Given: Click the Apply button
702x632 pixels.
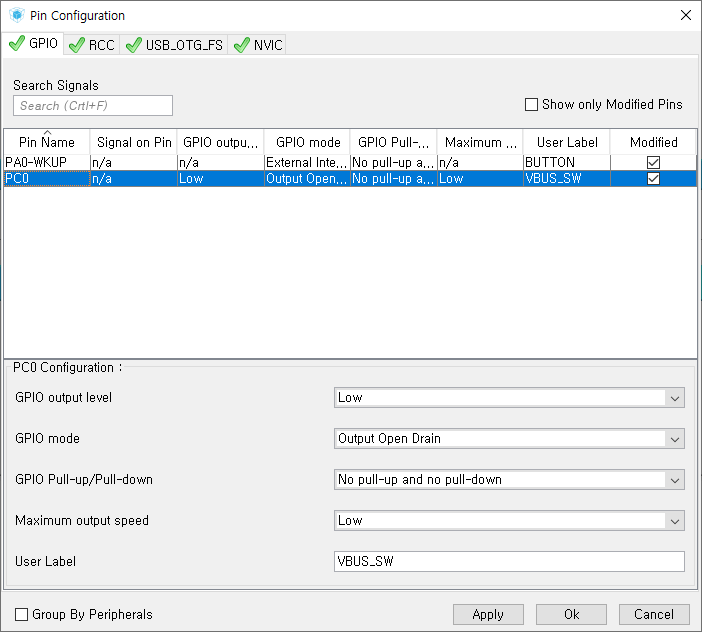Looking at the screenshot, I should [488, 614].
